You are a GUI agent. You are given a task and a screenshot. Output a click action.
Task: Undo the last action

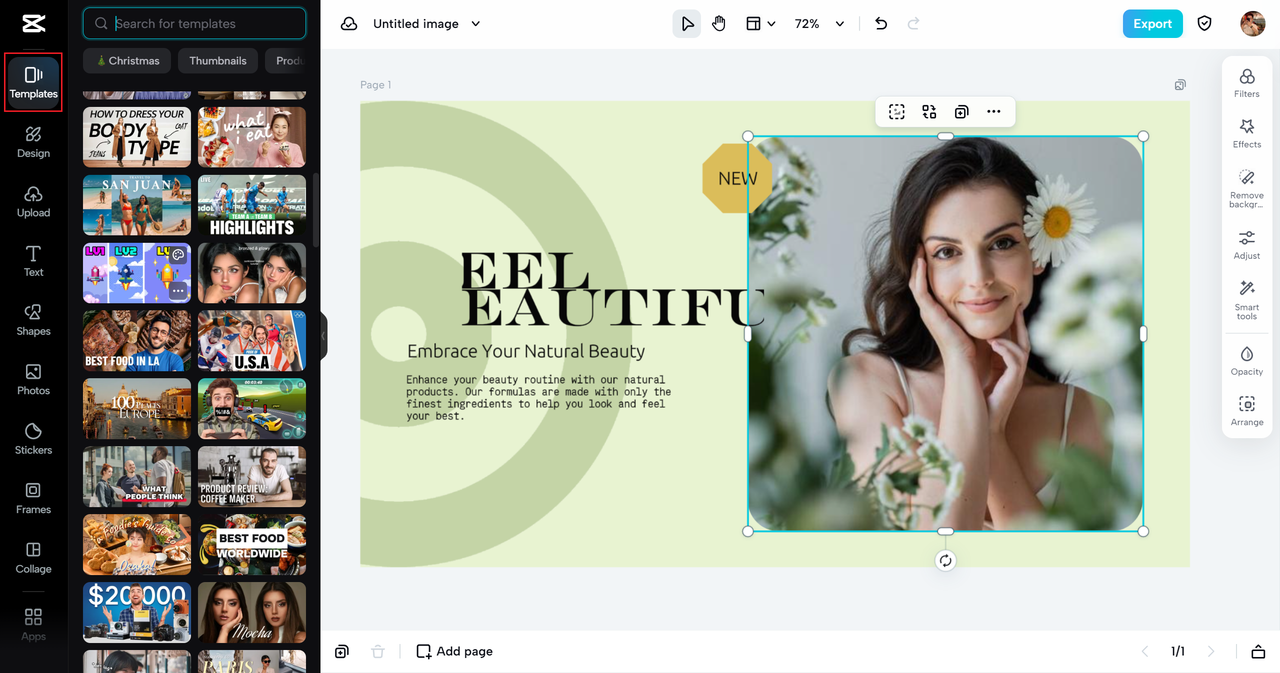[x=881, y=24]
